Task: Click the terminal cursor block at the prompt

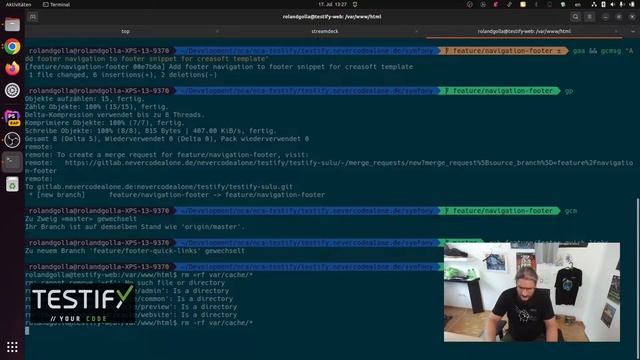Action: pyautogui.click(x=27, y=331)
